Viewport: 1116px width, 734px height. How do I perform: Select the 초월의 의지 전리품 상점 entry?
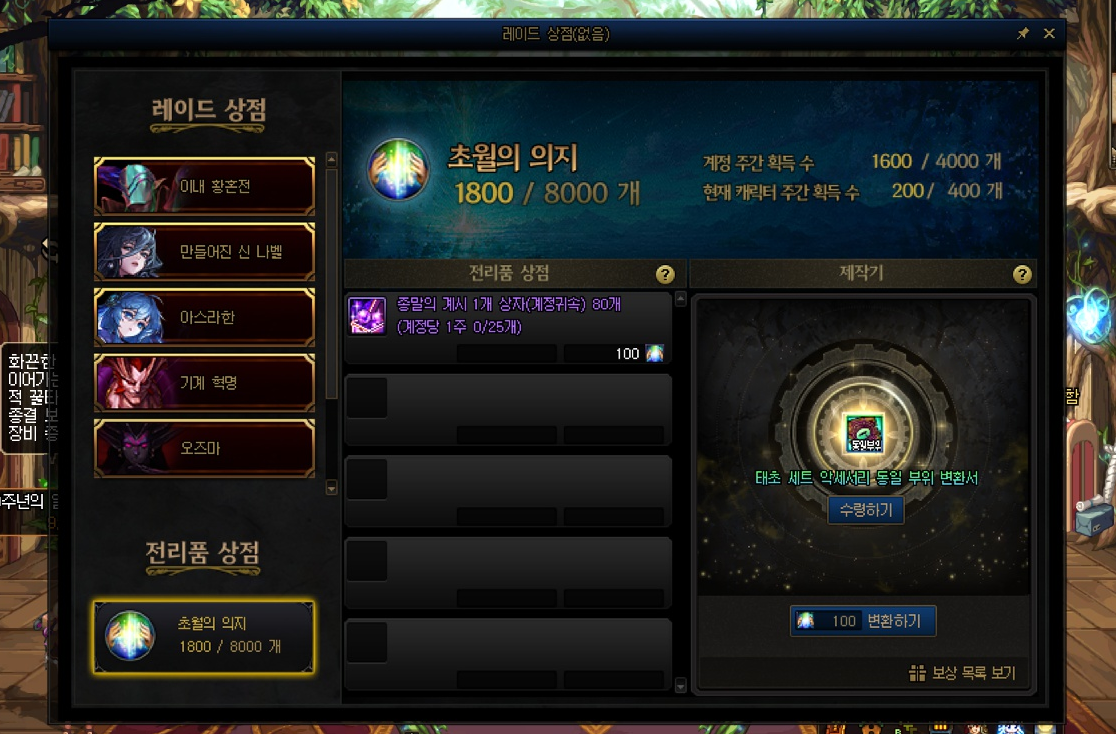point(204,636)
